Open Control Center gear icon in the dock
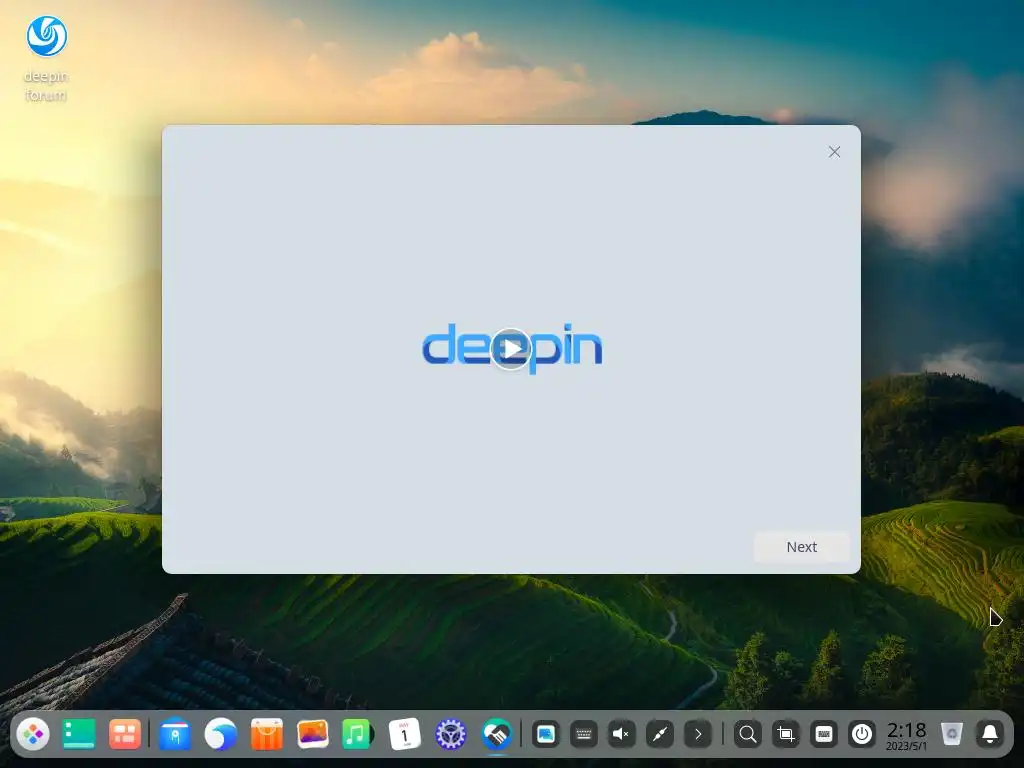This screenshot has width=1024, height=768. (451, 734)
